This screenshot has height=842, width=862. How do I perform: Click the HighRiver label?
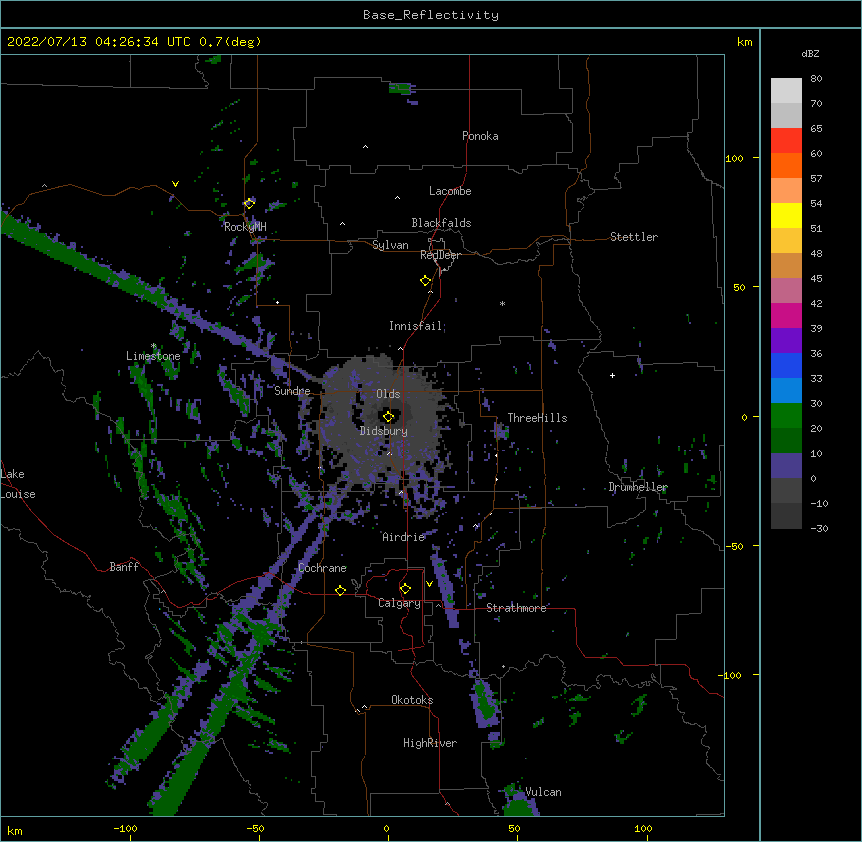coord(430,743)
